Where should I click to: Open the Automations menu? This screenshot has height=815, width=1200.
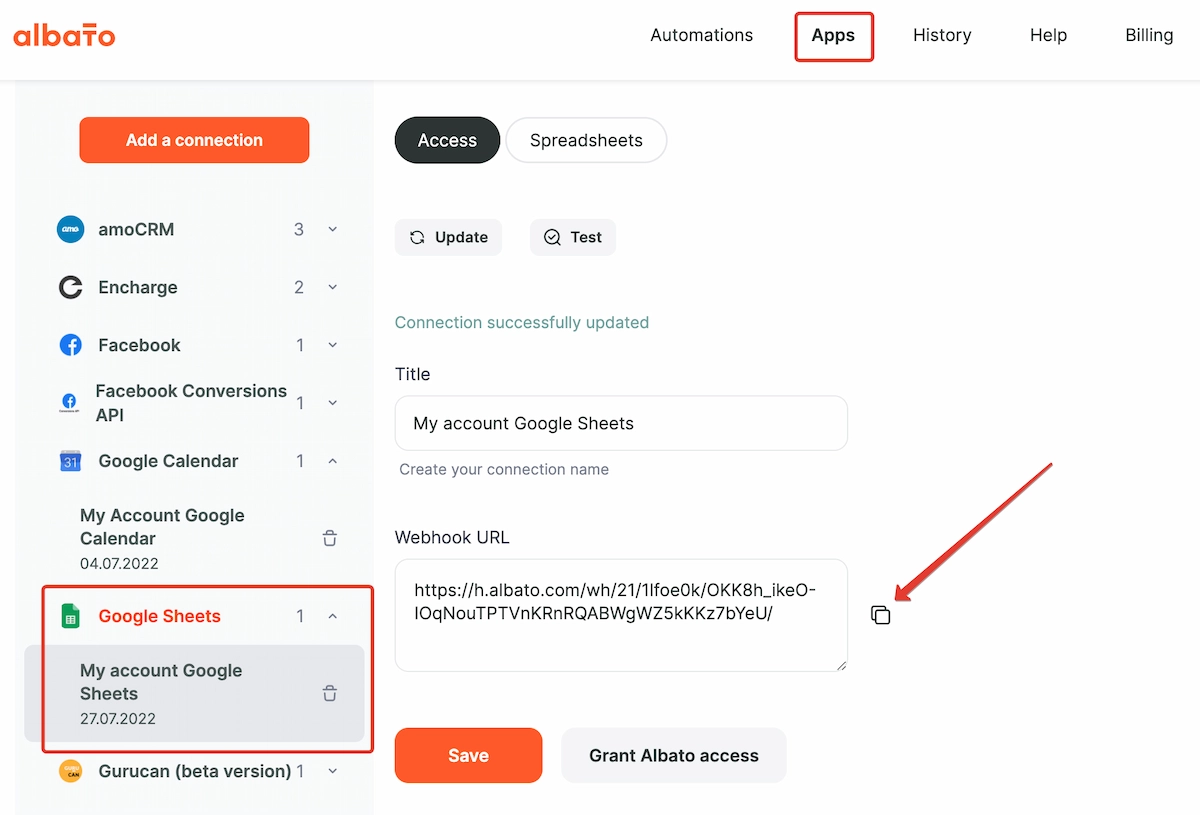[x=701, y=35]
